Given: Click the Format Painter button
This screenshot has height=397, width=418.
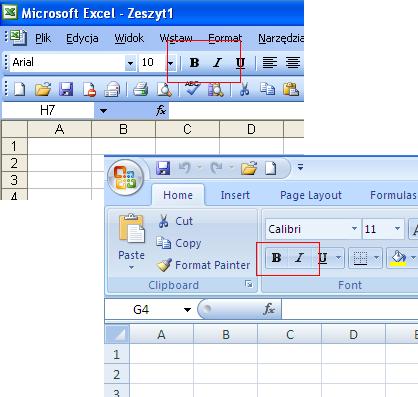Looking at the screenshot, I should click(x=203, y=265).
